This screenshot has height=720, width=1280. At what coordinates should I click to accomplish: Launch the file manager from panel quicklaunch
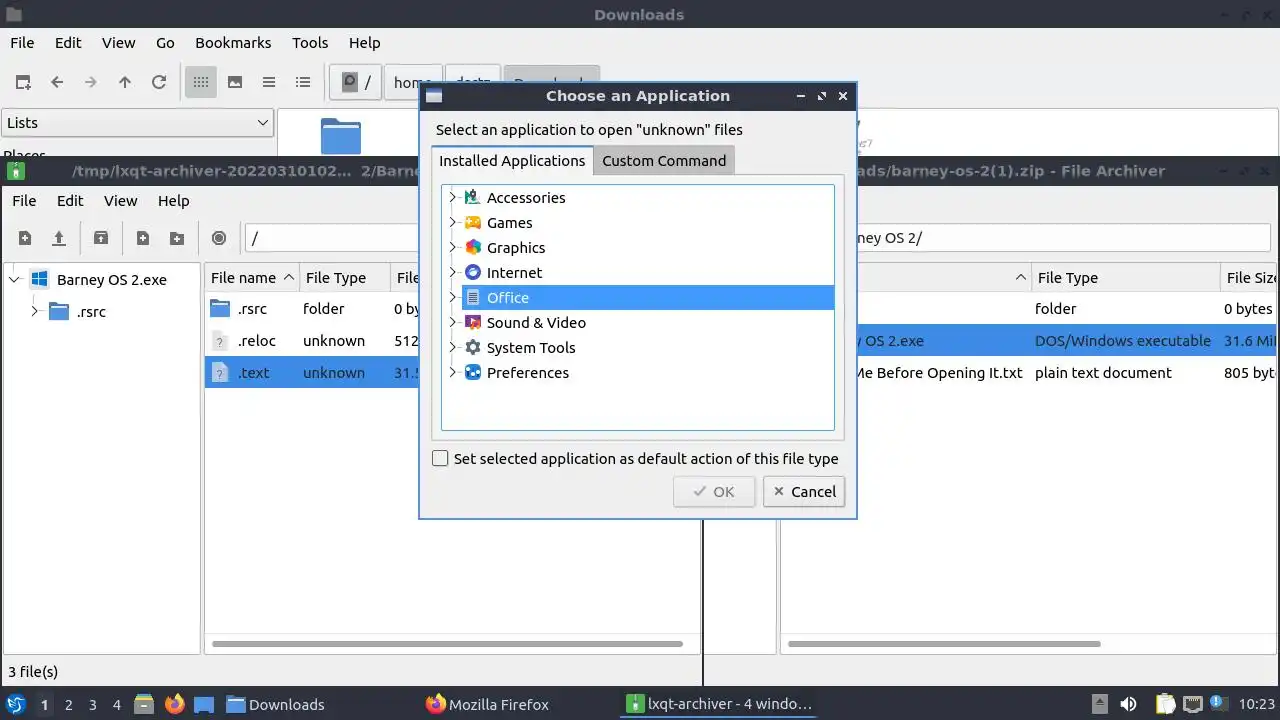tap(145, 704)
